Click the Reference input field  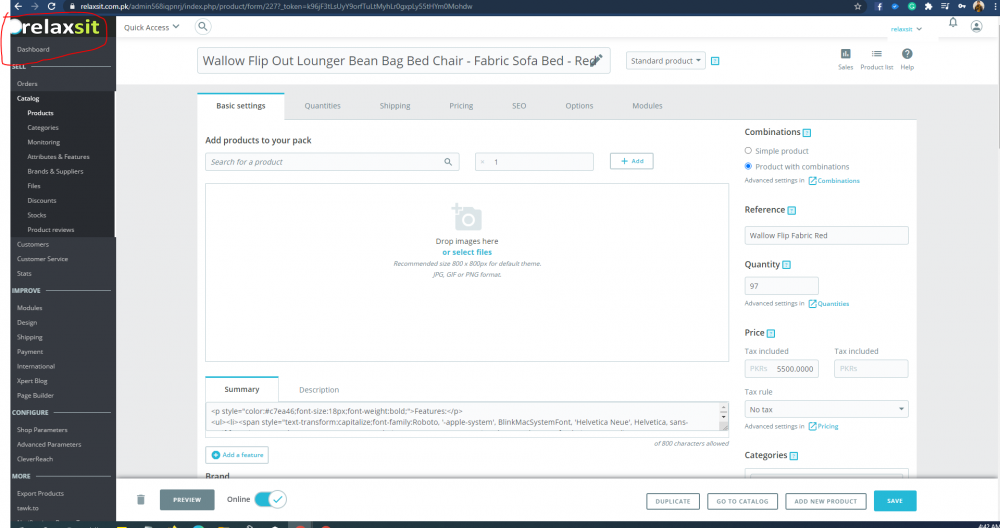[x=827, y=235]
